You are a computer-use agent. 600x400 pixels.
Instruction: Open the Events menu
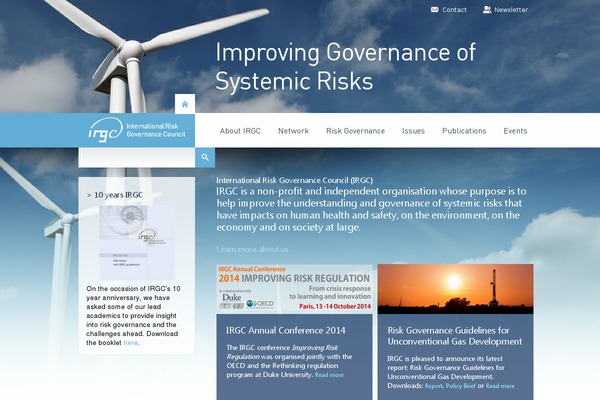tap(515, 131)
